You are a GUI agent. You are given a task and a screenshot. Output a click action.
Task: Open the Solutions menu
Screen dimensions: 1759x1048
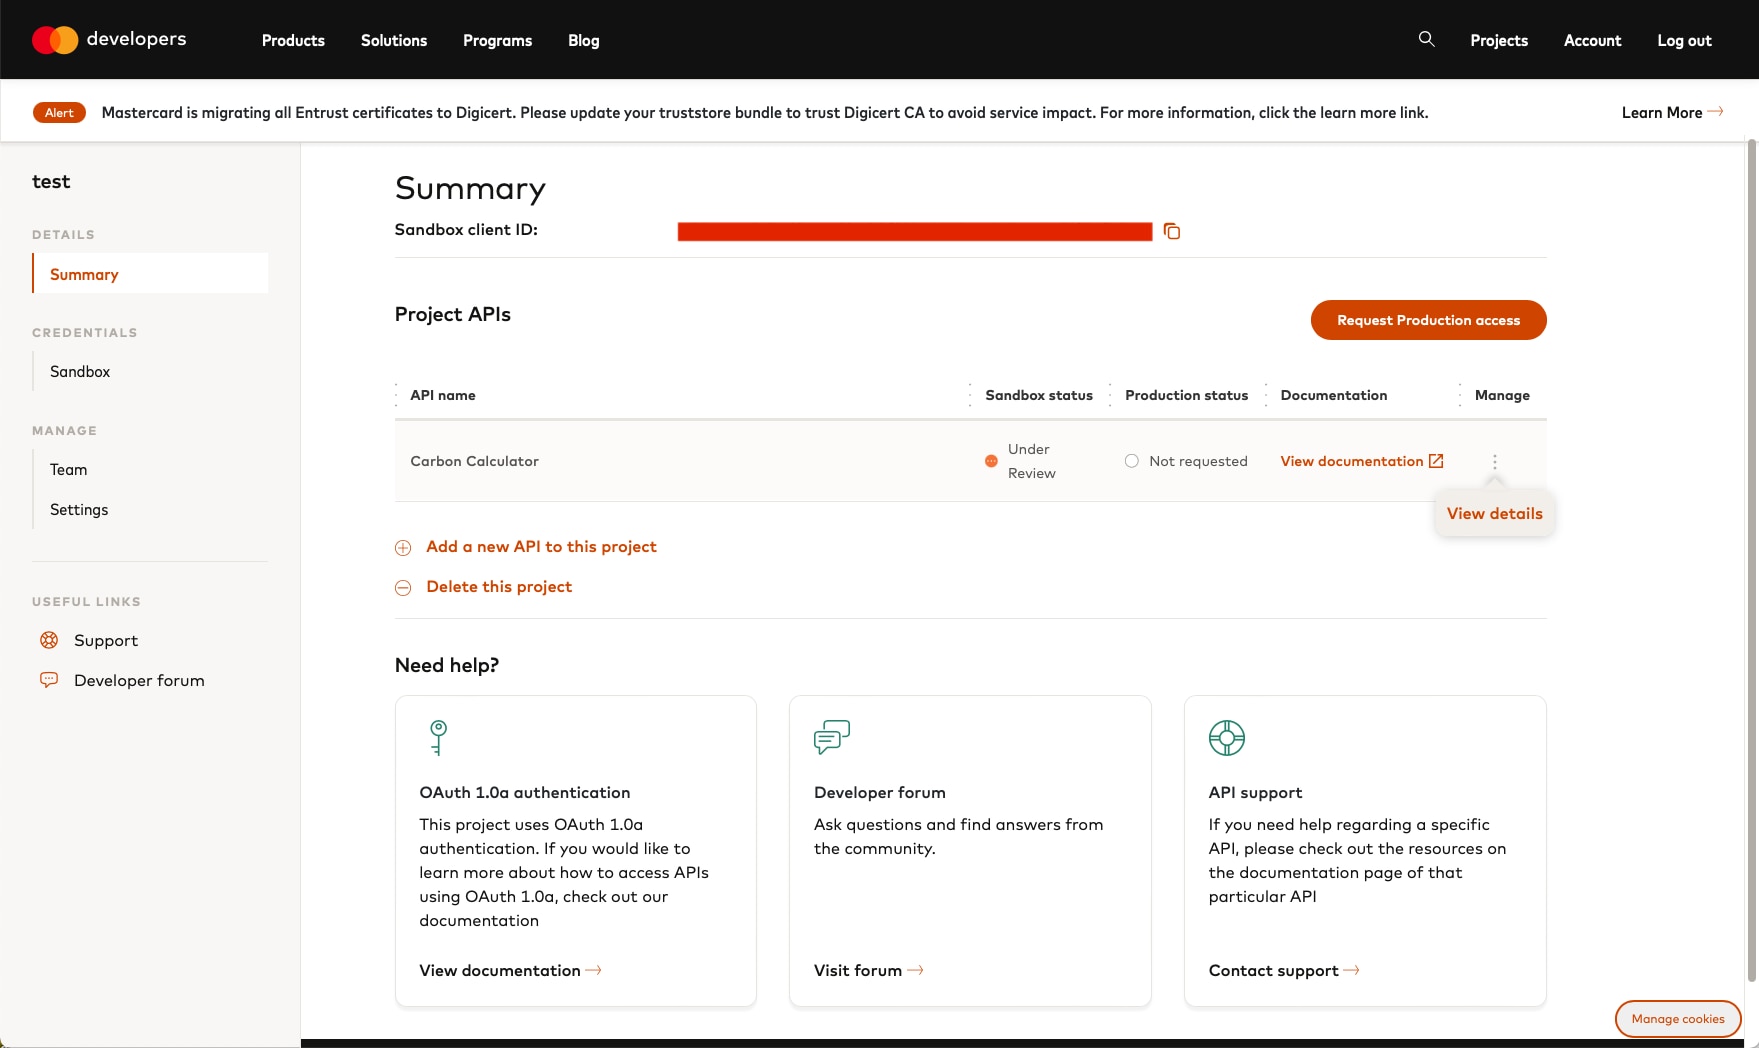coord(394,41)
